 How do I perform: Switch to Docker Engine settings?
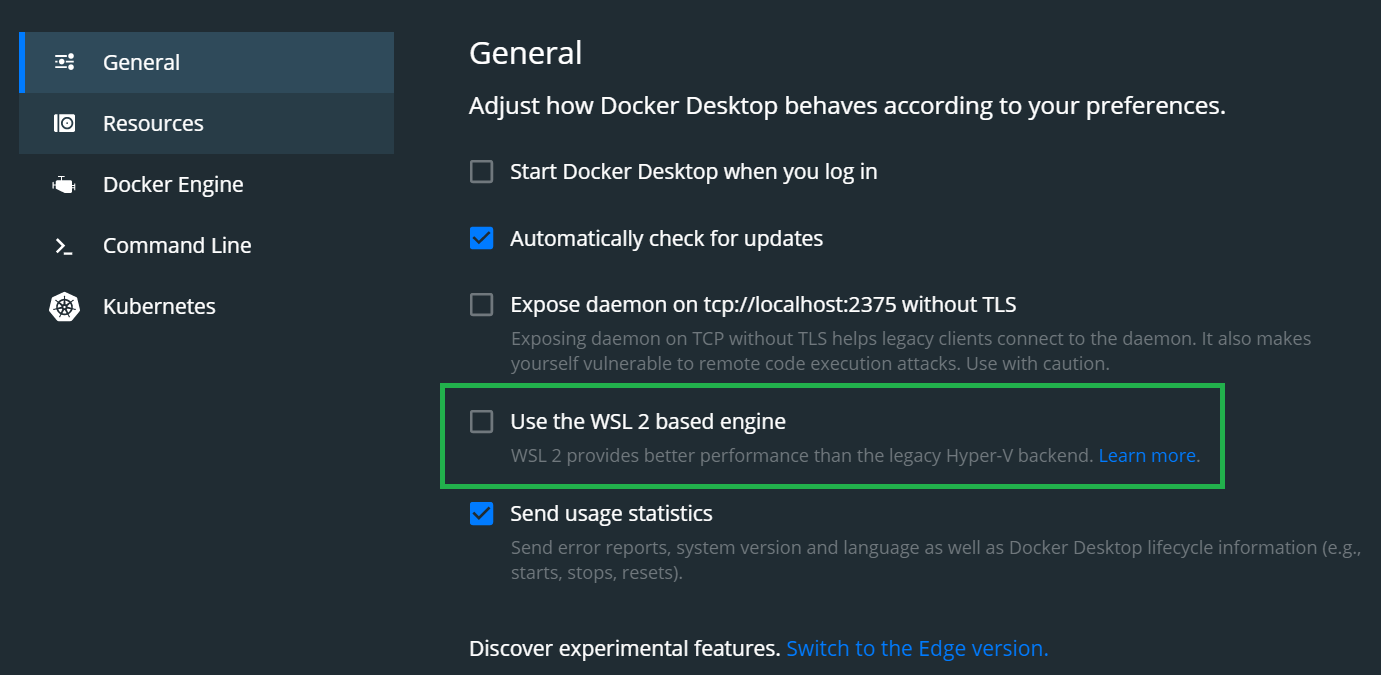tap(173, 184)
